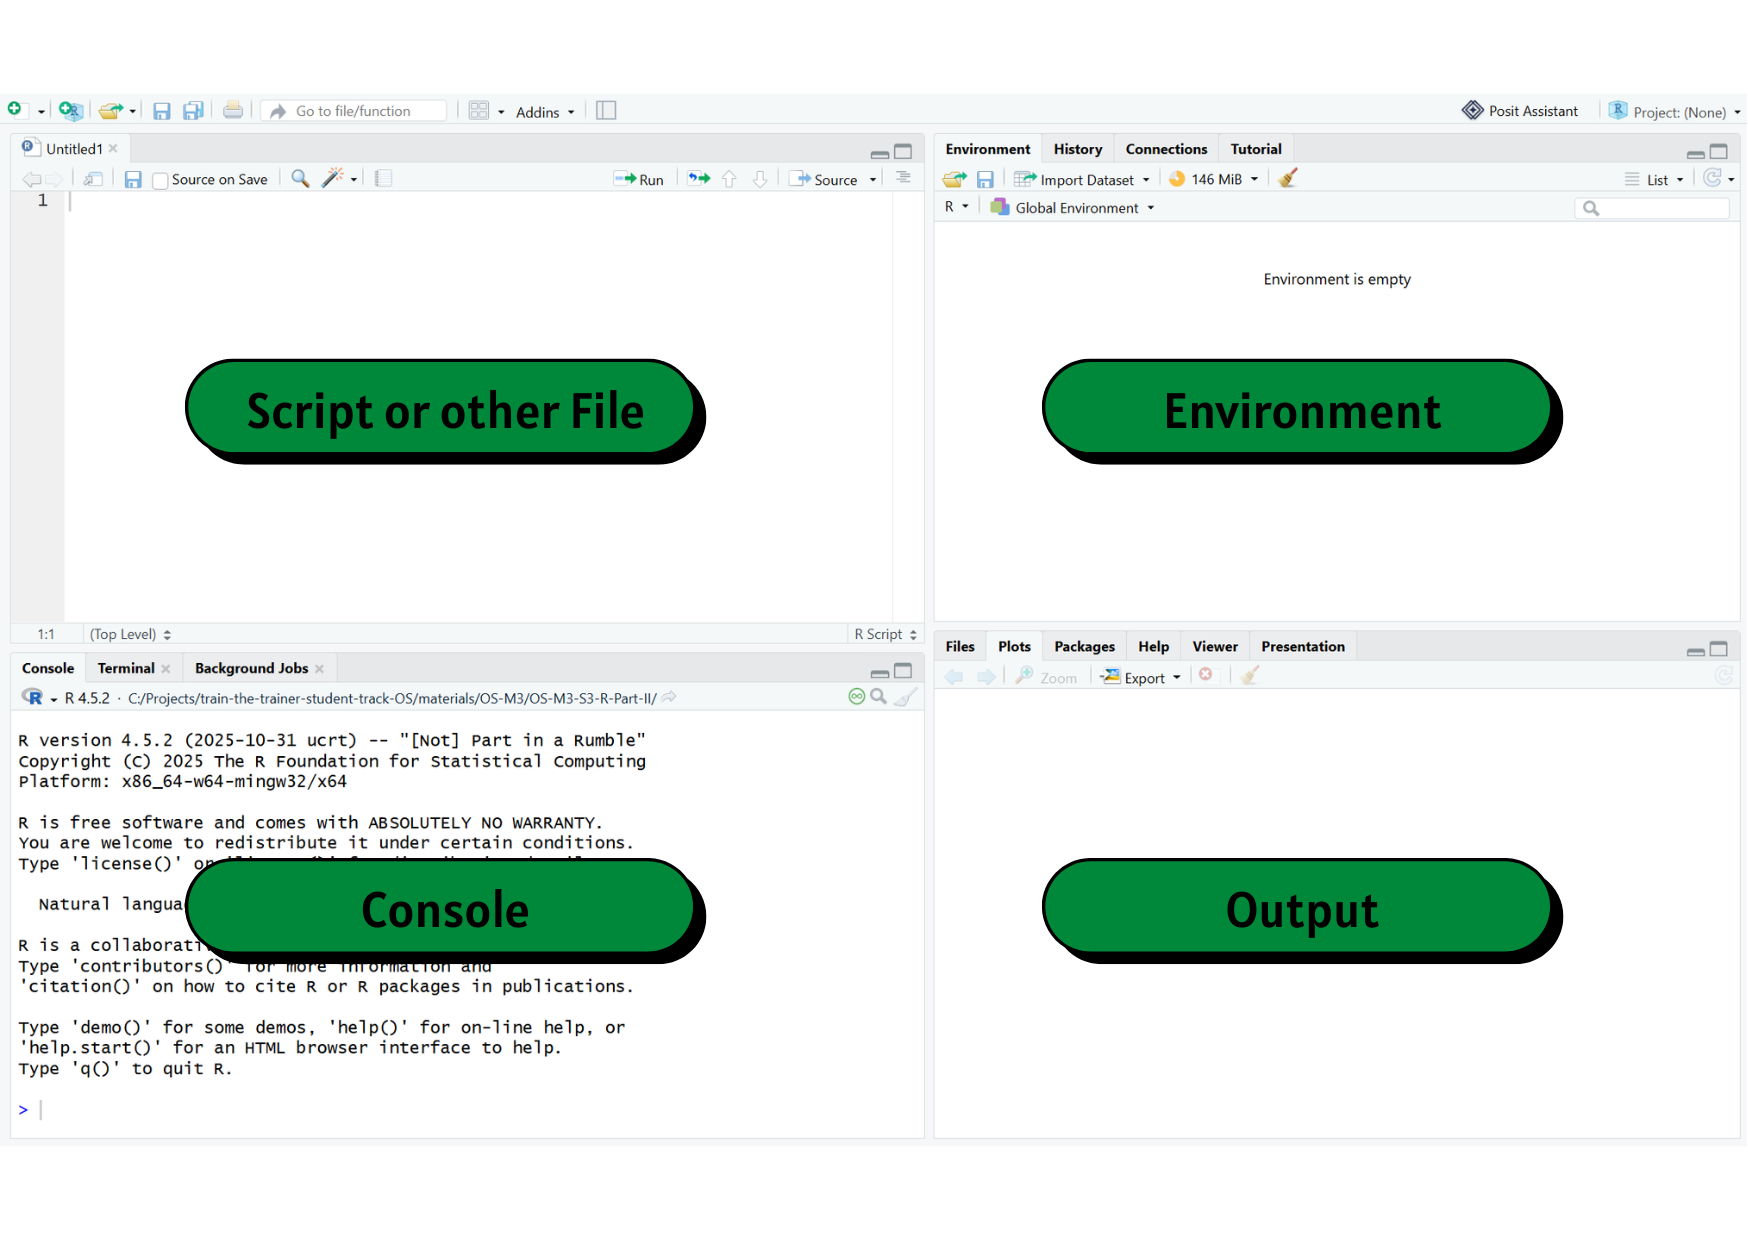This screenshot has height=1240, width=1748.
Task: Clear the console with broom icon
Action: tap(906, 697)
